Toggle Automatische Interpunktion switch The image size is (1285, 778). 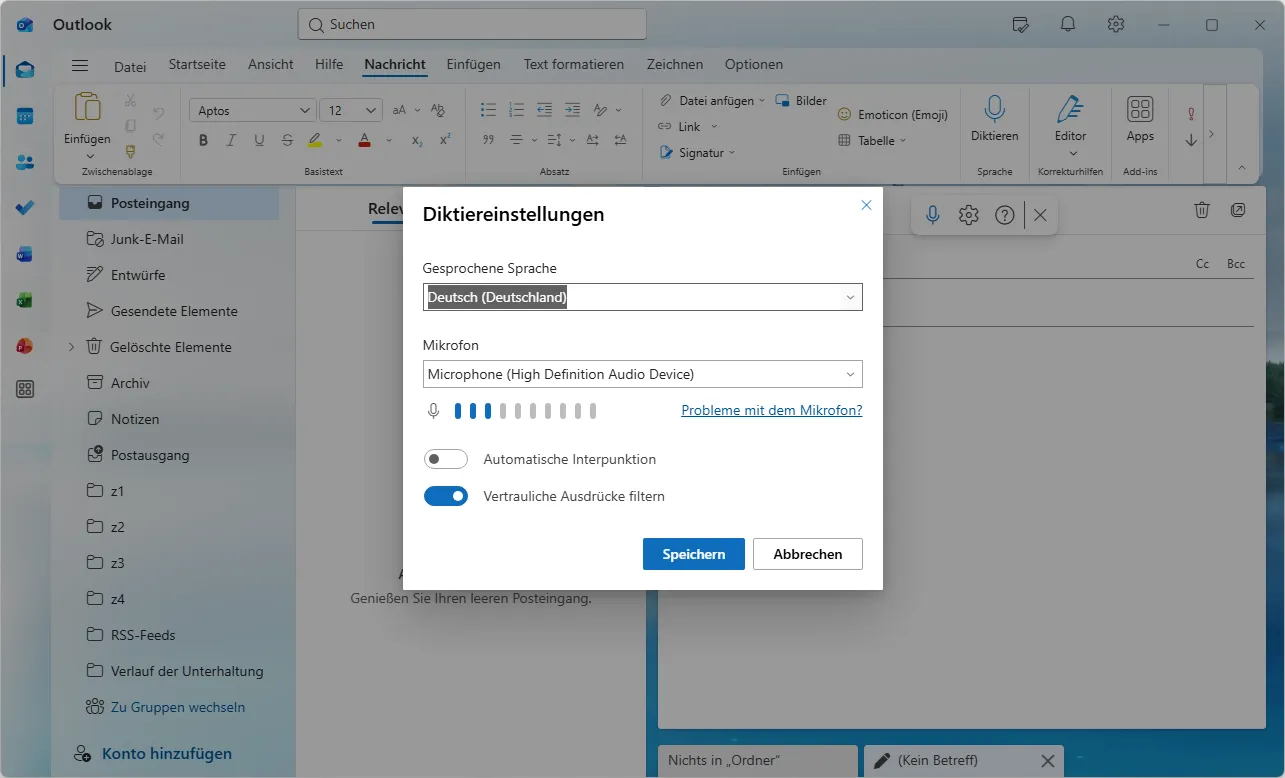pos(446,459)
